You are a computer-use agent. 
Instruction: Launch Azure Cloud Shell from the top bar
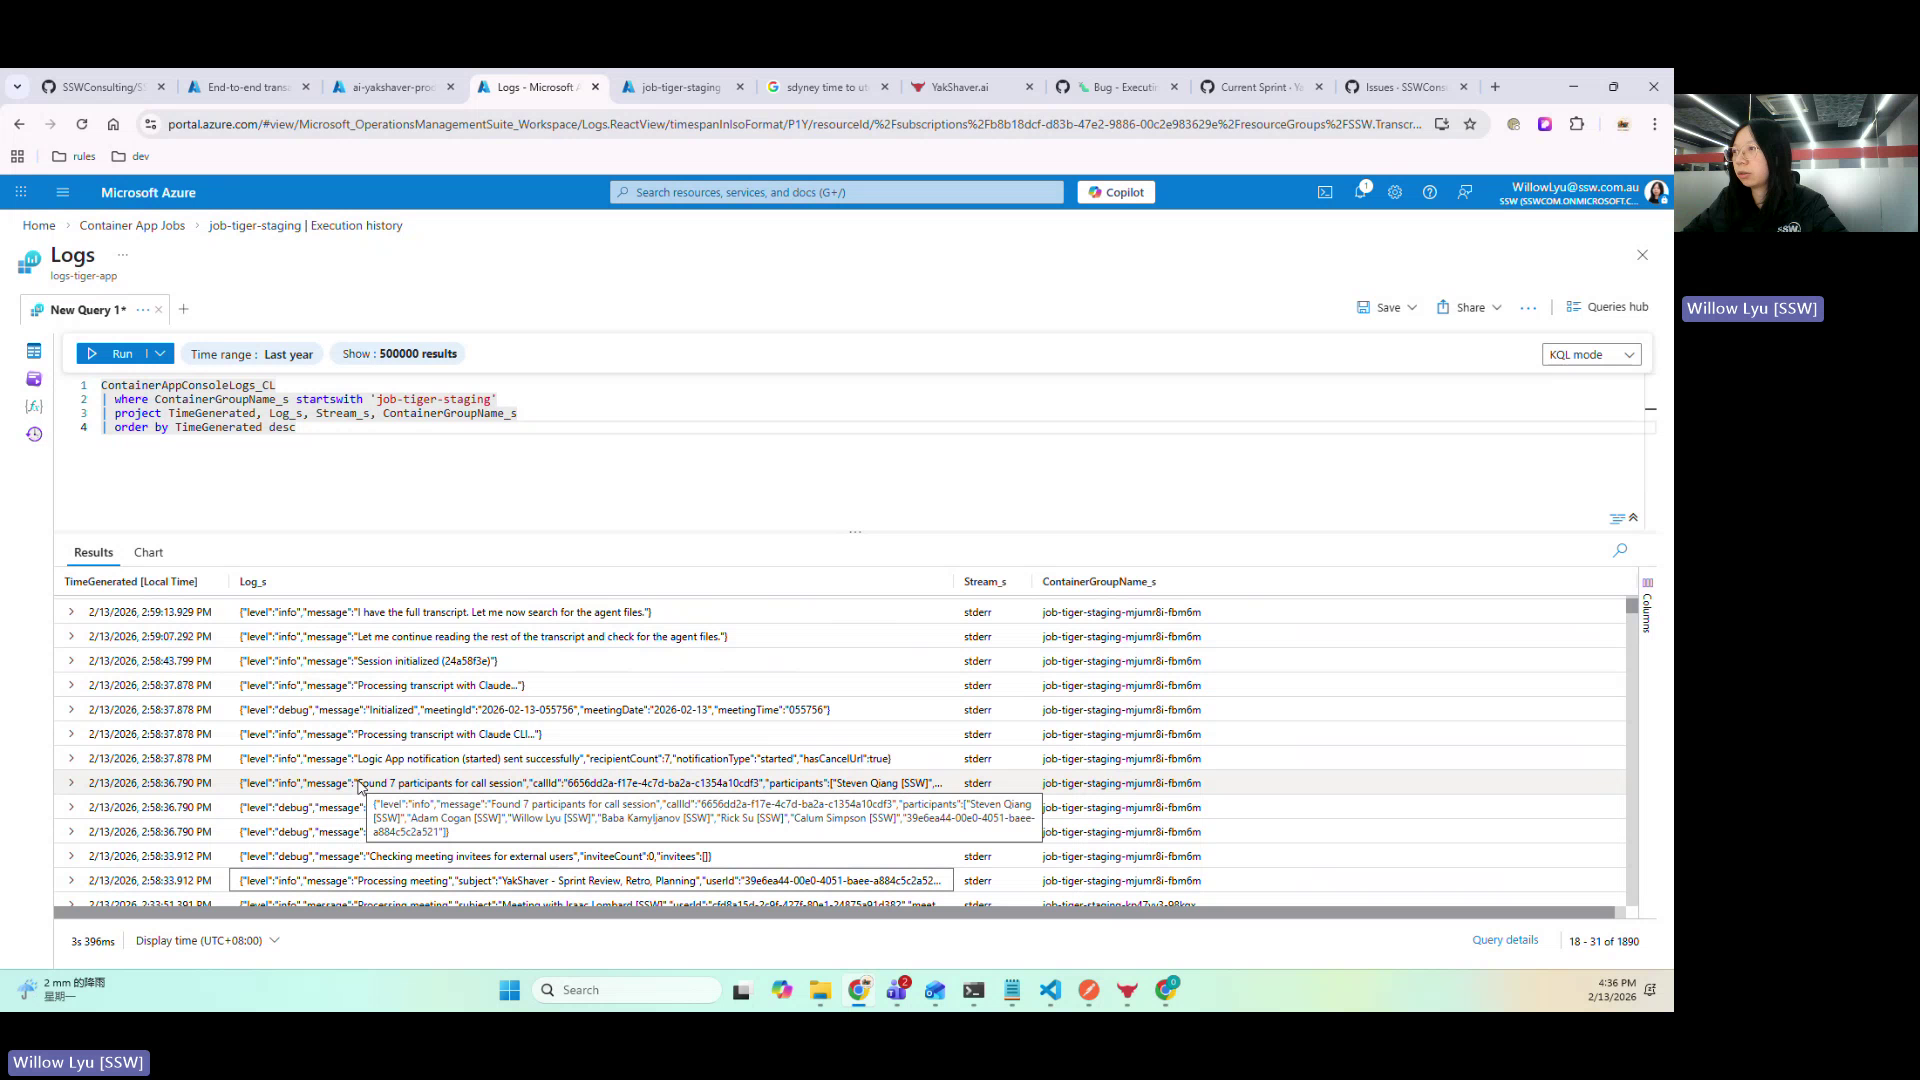tap(1325, 192)
